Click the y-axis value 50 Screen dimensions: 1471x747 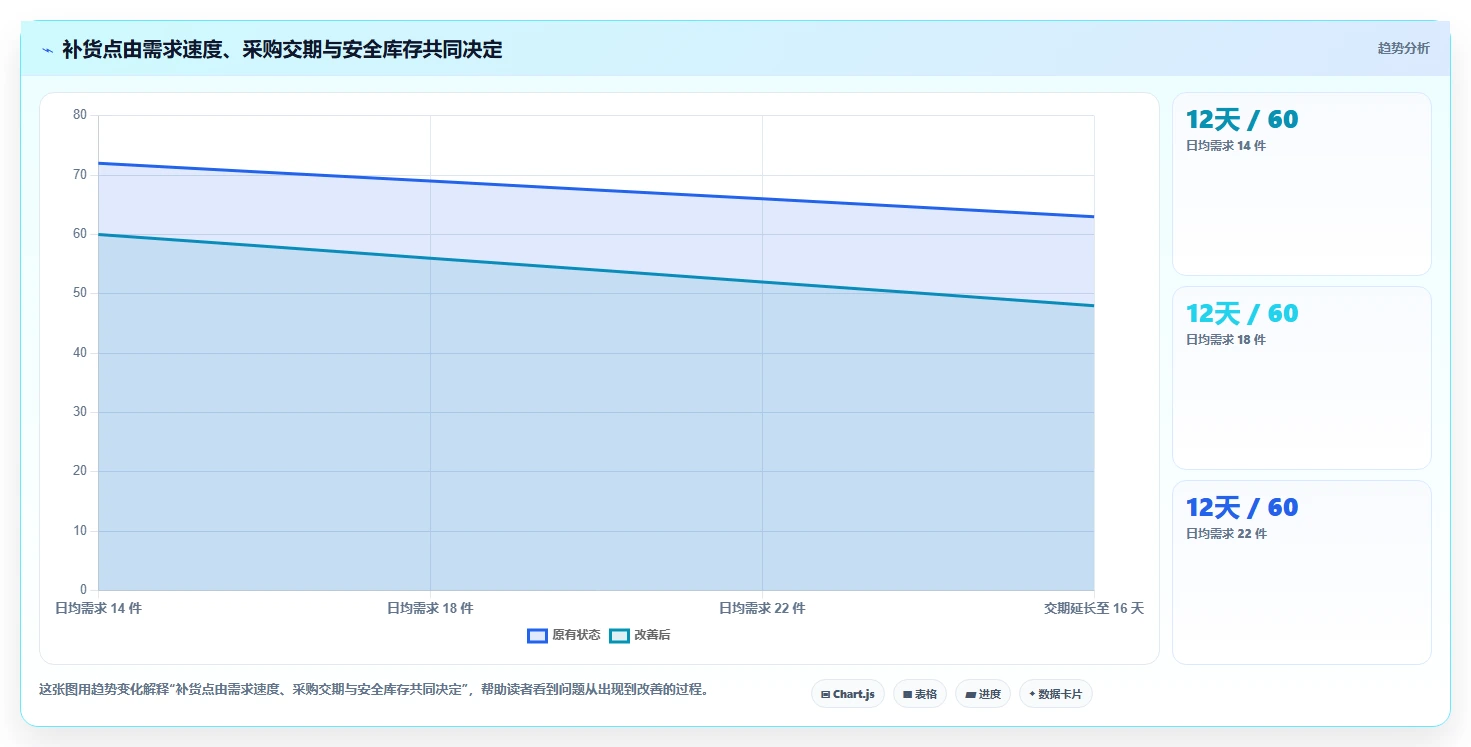pos(80,293)
